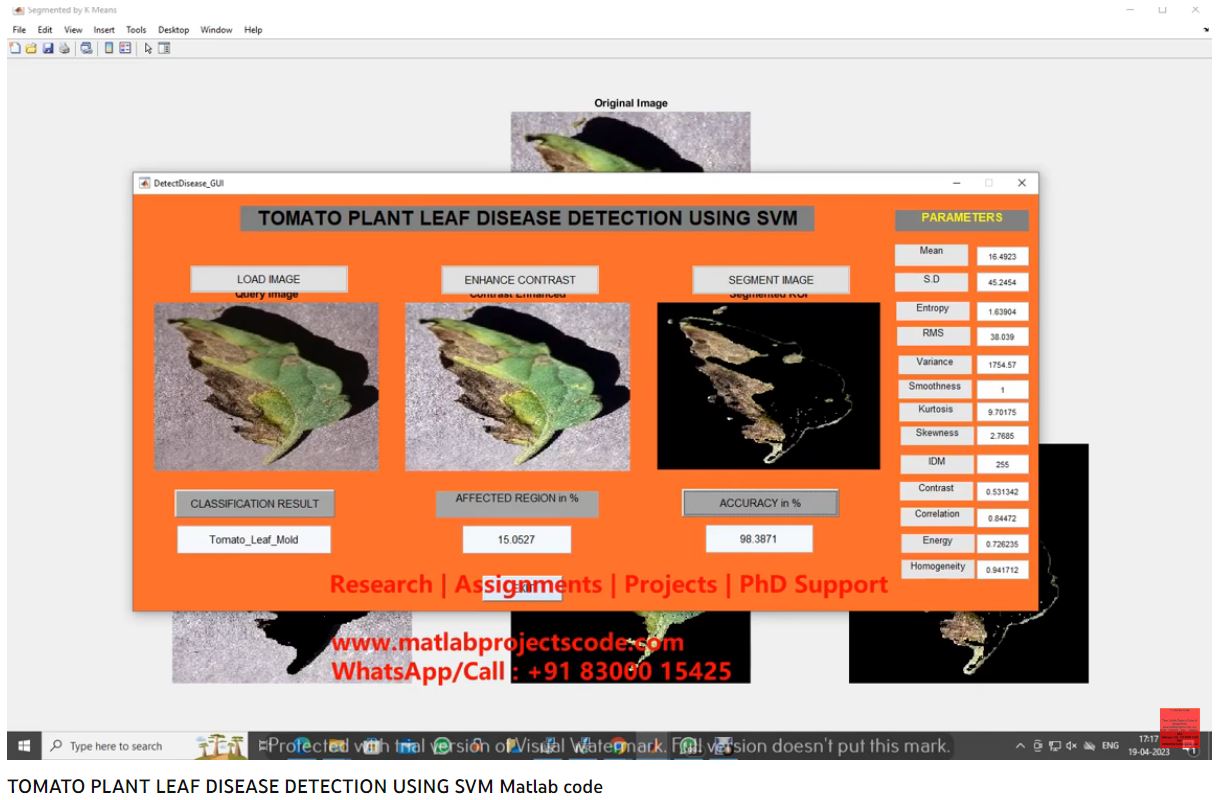The height and width of the screenshot is (800, 1221).
Task: Click the New Figure toolbar icon
Action: 15,47
